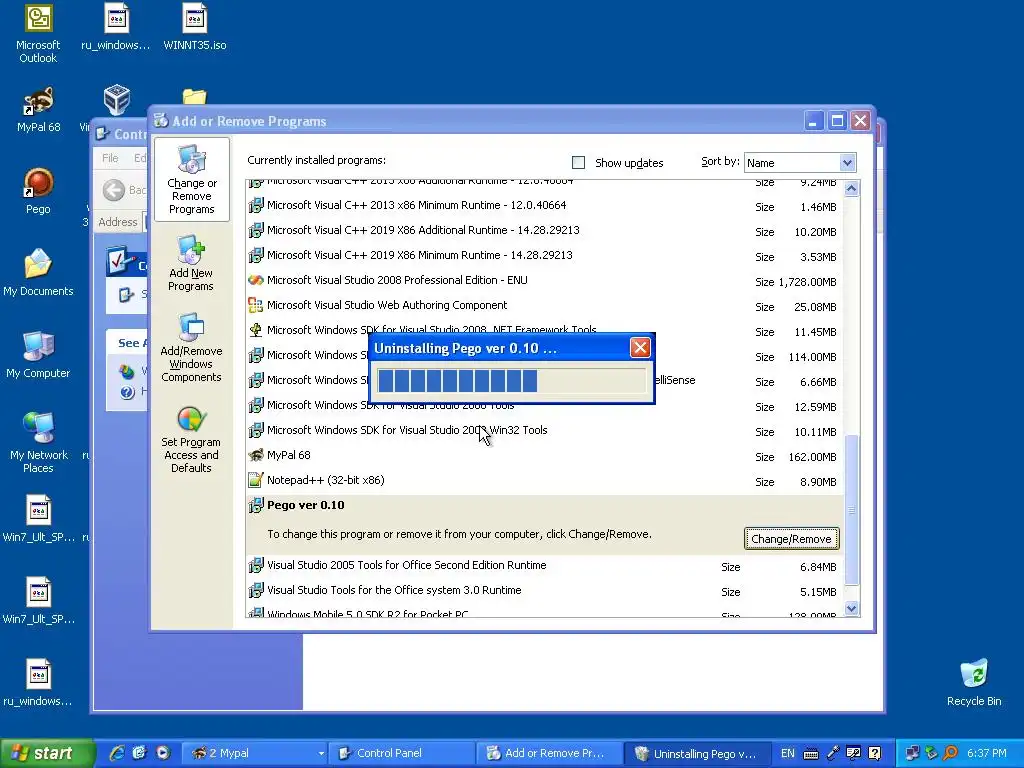Click the tray on-screen keyboard icon

click(810, 754)
